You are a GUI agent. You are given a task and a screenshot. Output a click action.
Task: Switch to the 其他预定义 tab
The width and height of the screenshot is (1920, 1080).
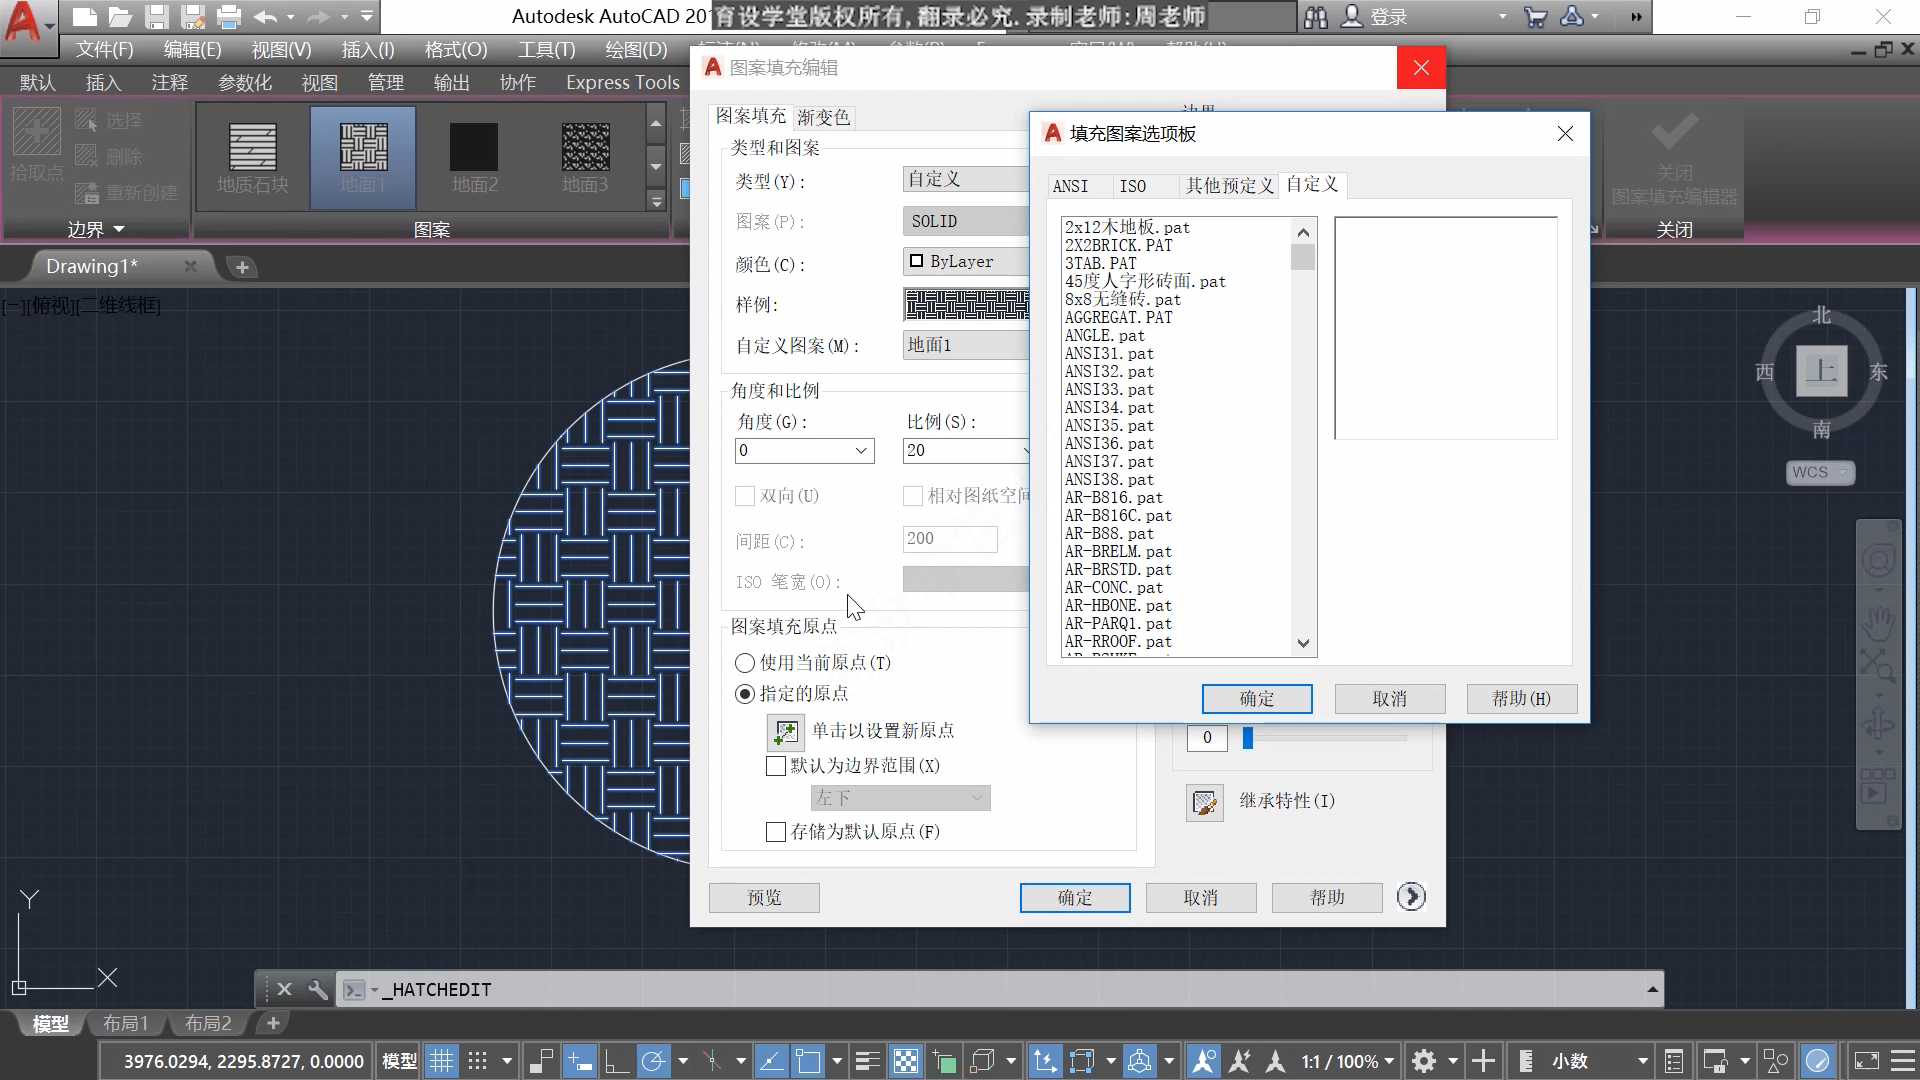coord(1229,186)
